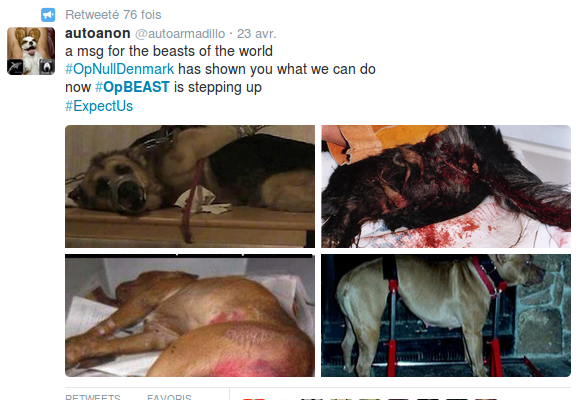Click the first retweeter avatar below photos
This screenshot has height=400, width=583.
coord(254,399)
